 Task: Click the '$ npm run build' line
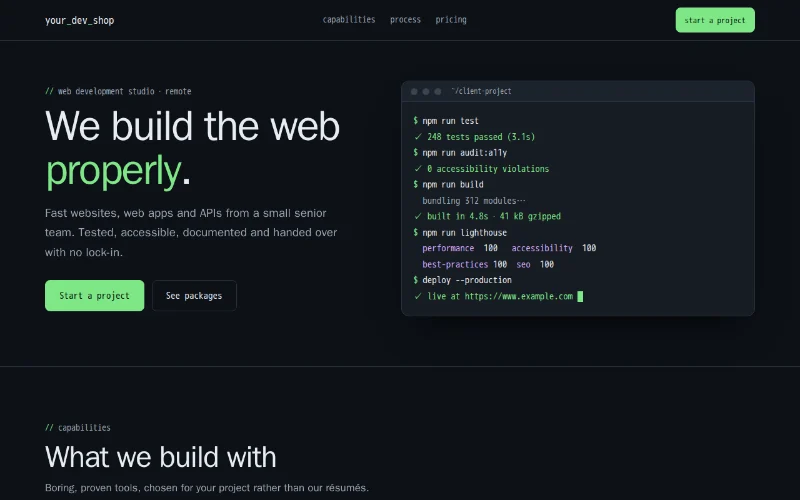(448, 184)
